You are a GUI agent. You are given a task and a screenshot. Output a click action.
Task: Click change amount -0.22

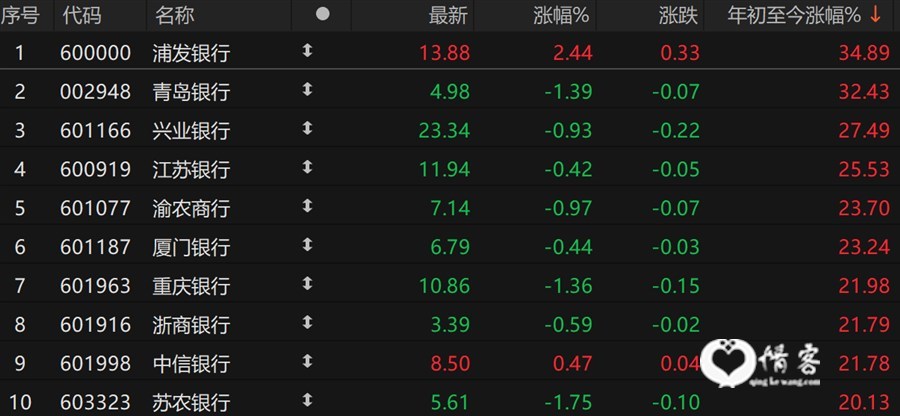(676, 131)
